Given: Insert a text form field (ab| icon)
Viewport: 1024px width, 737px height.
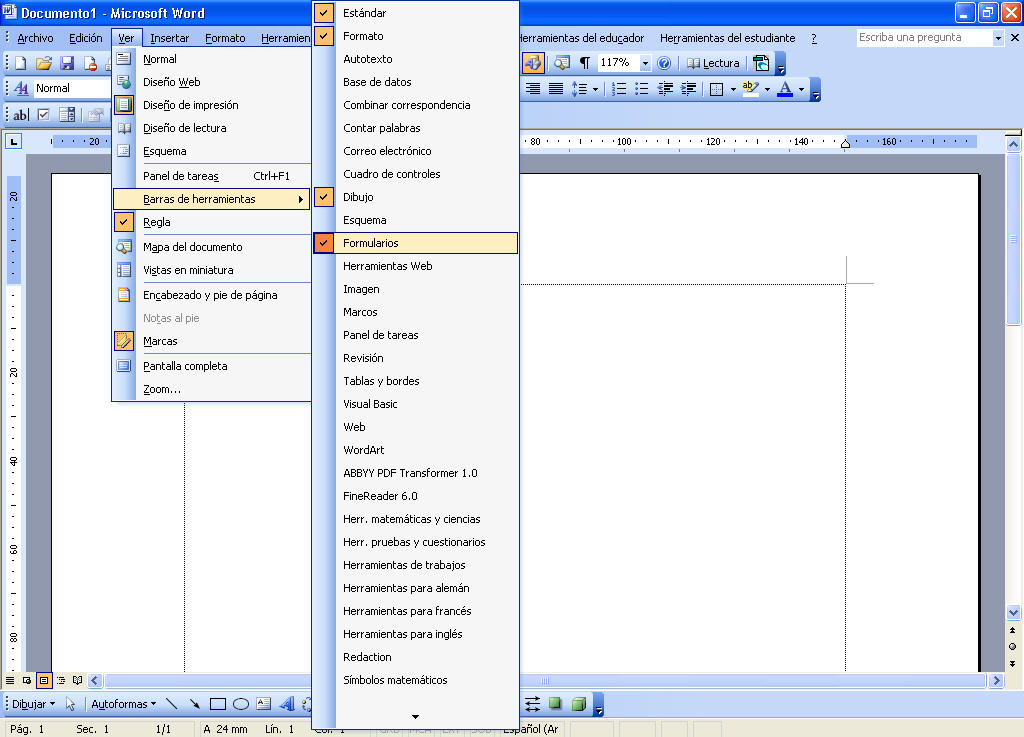Looking at the screenshot, I should click(x=21, y=115).
